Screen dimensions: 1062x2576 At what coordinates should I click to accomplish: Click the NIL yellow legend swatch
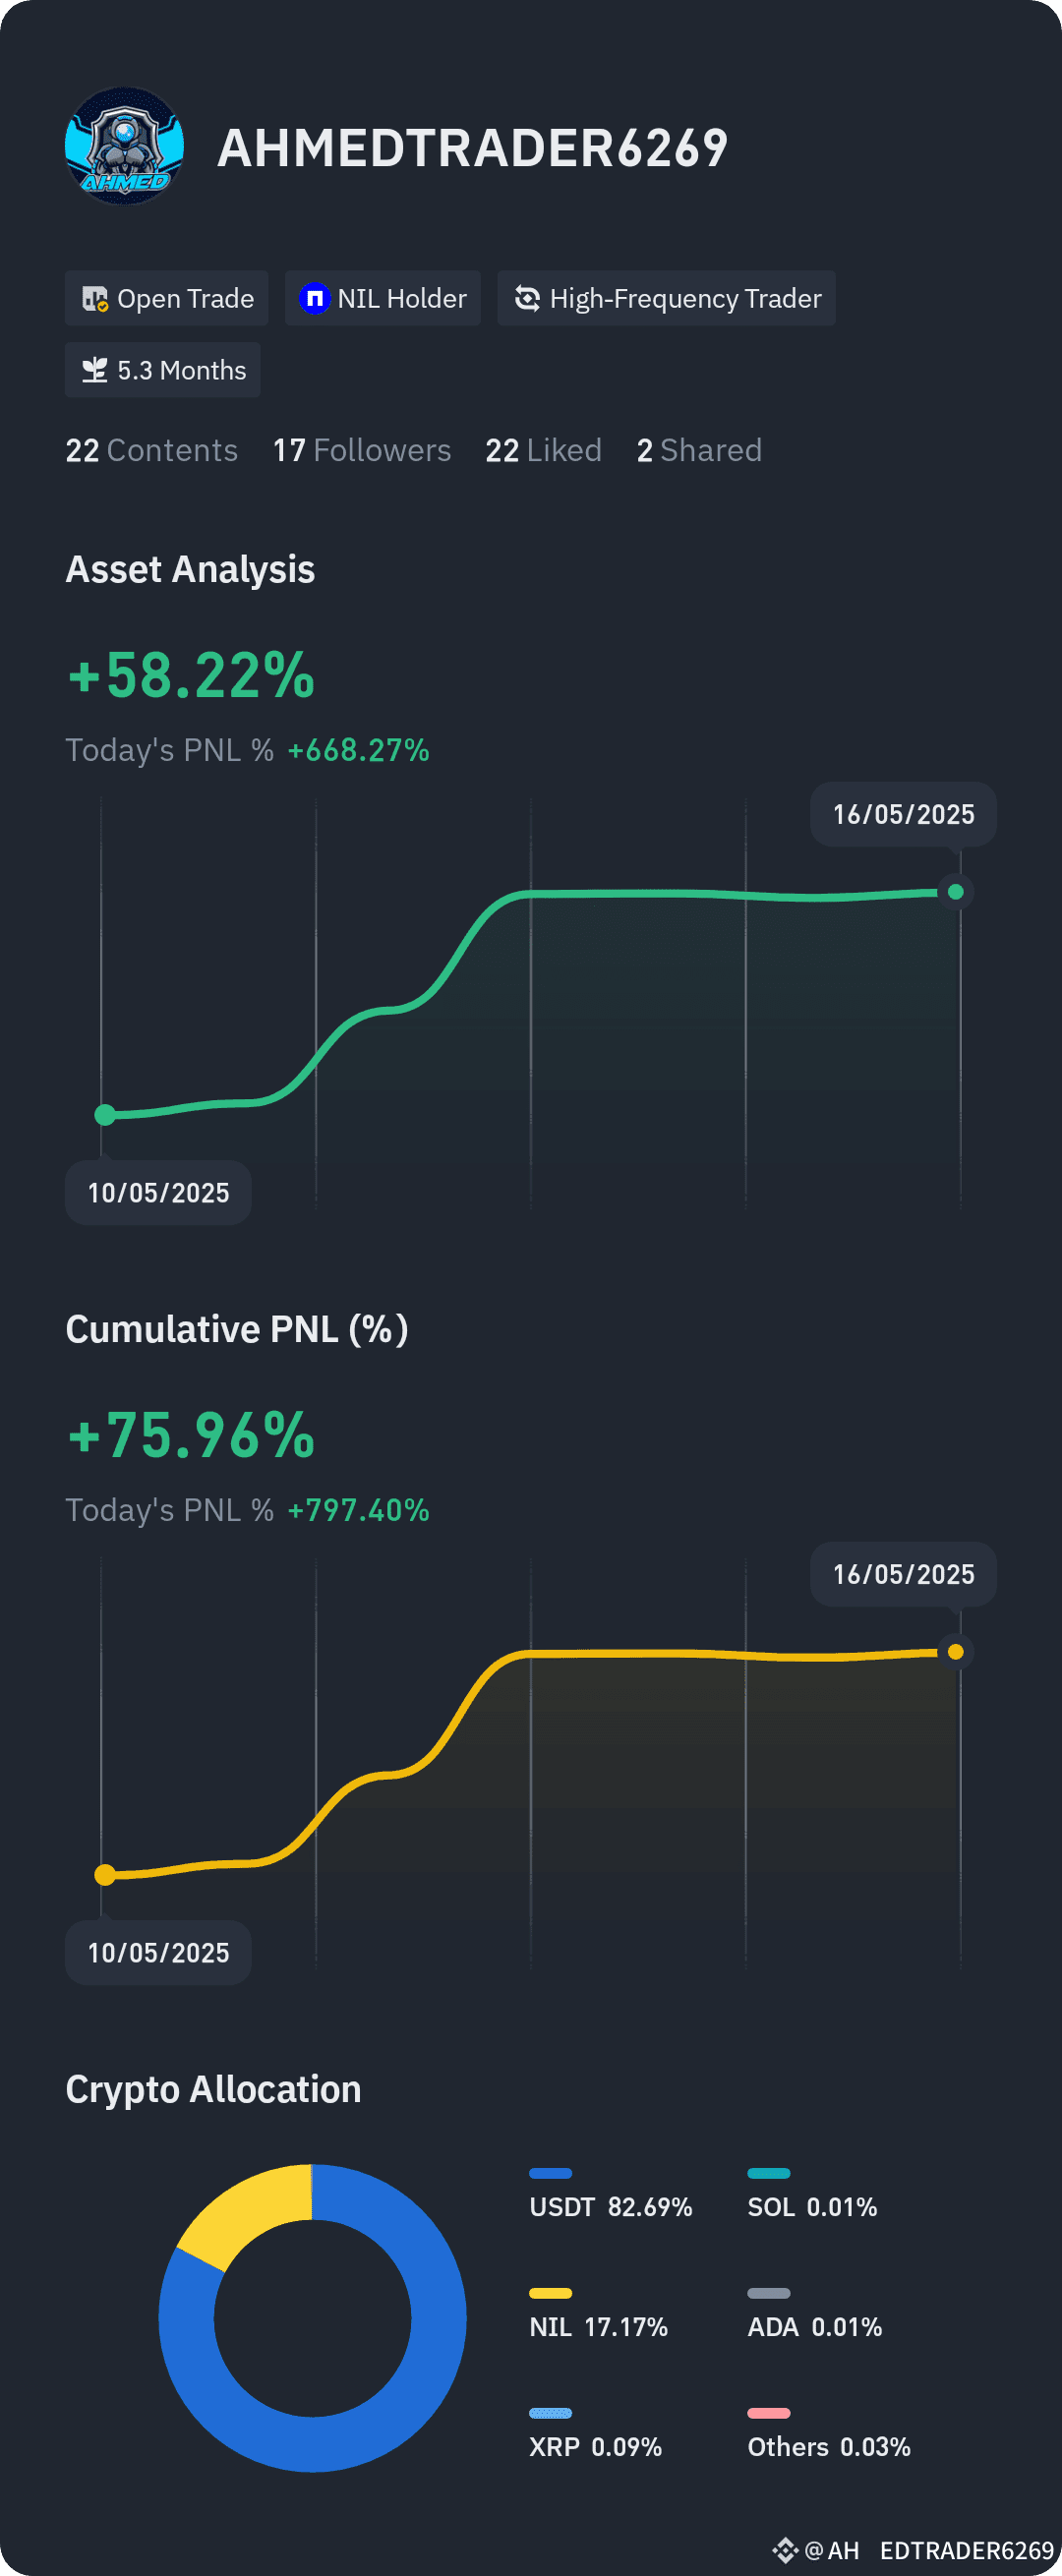pos(550,2293)
